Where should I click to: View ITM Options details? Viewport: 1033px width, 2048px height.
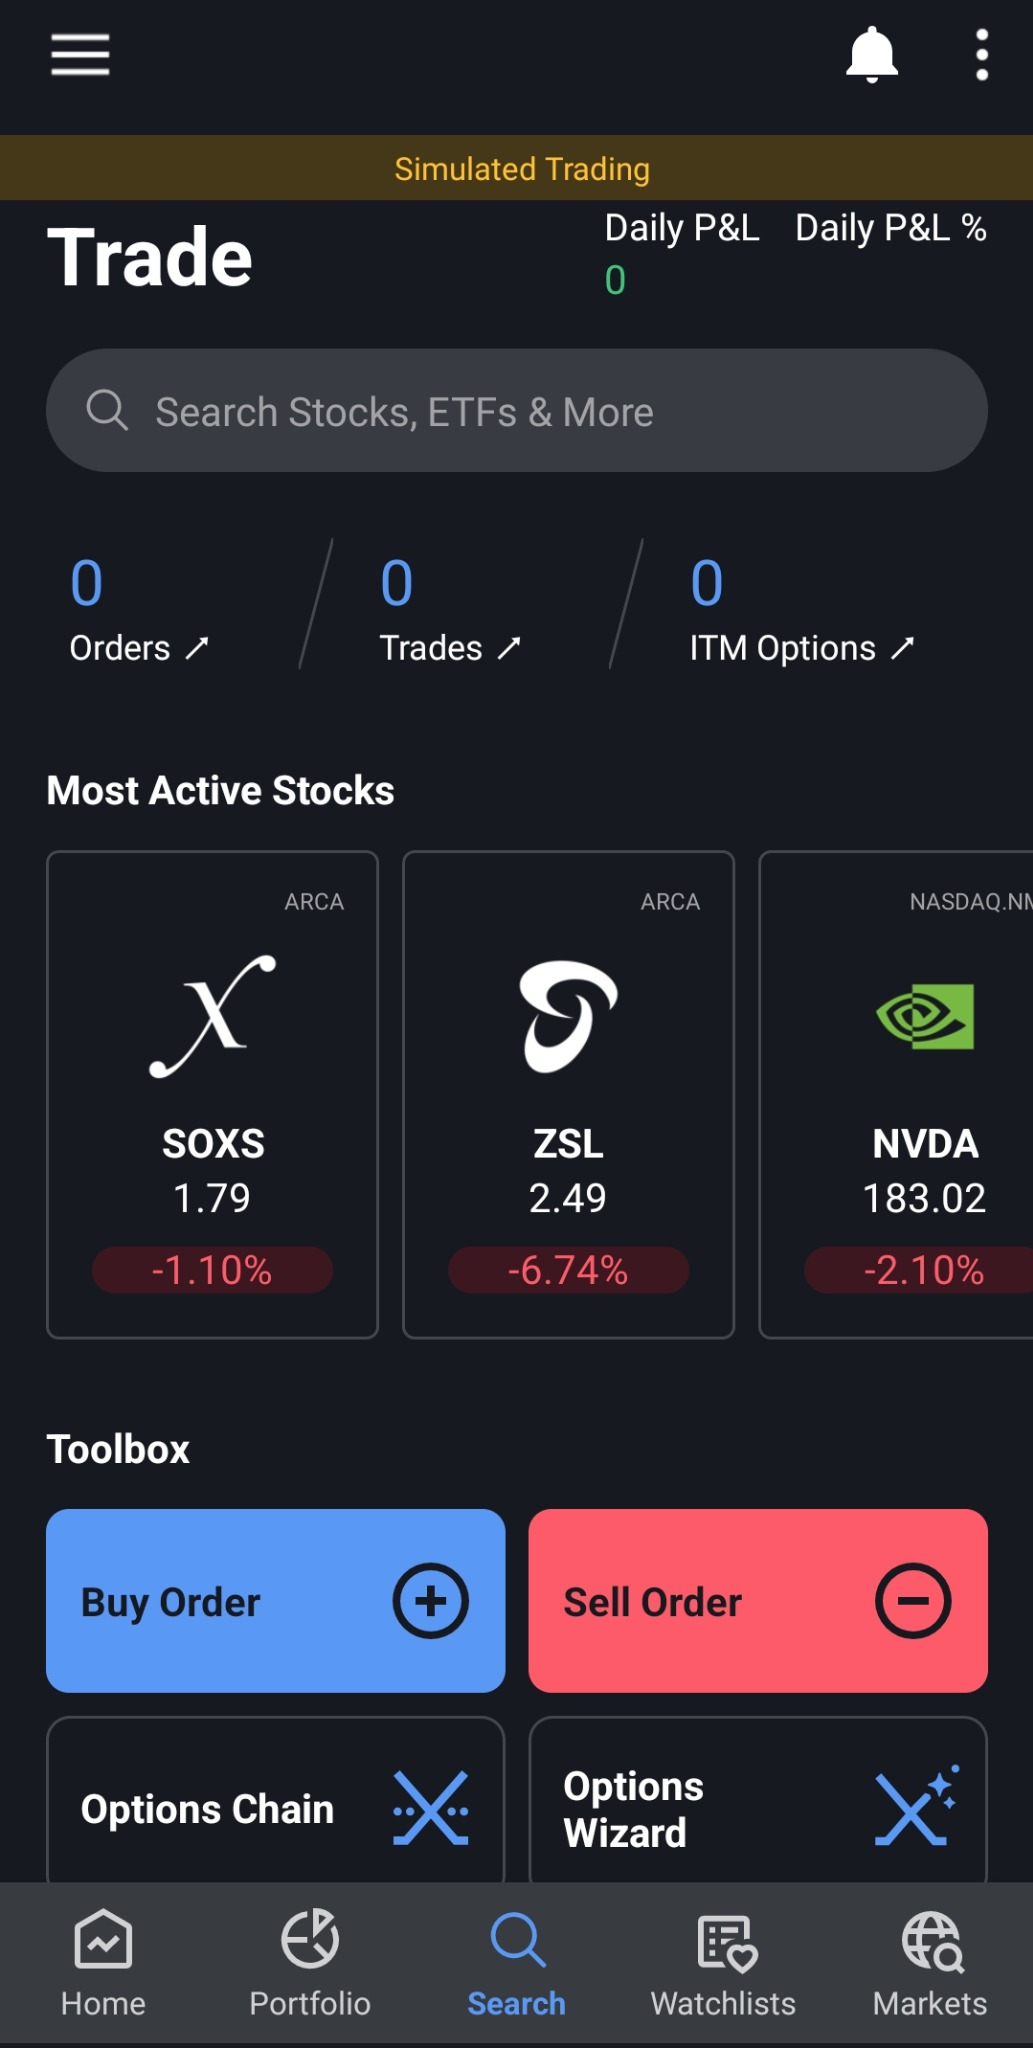(802, 648)
